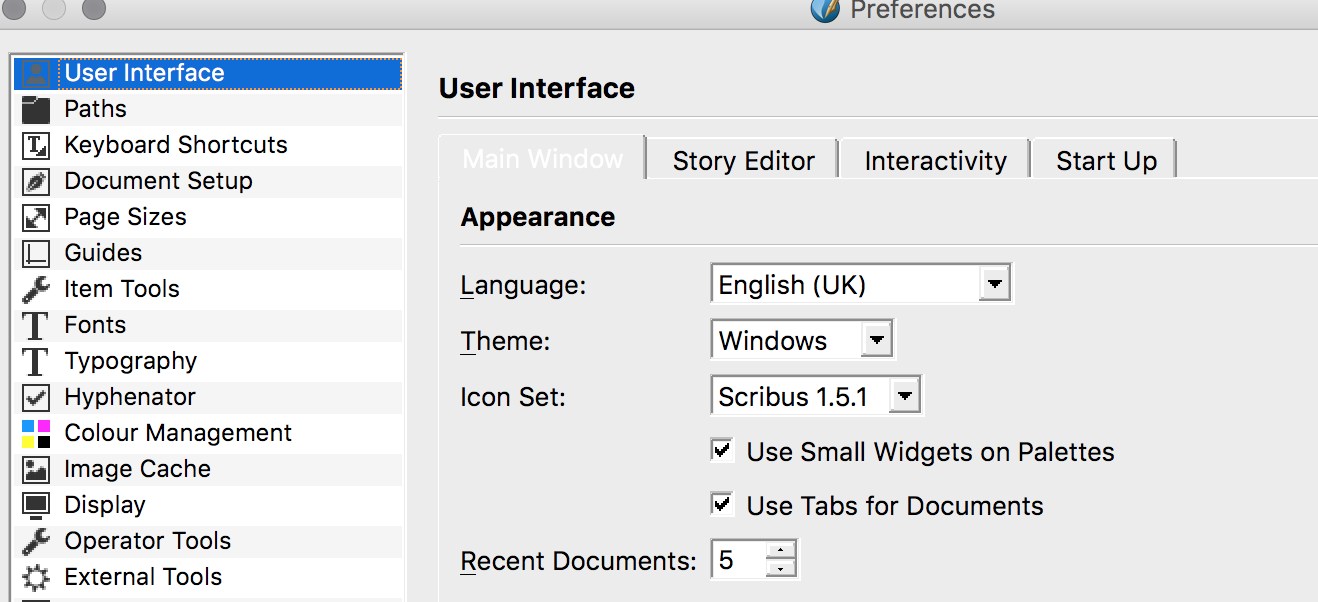Open the Interactivity tab
The height and width of the screenshot is (602, 1318).
(x=935, y=161)
